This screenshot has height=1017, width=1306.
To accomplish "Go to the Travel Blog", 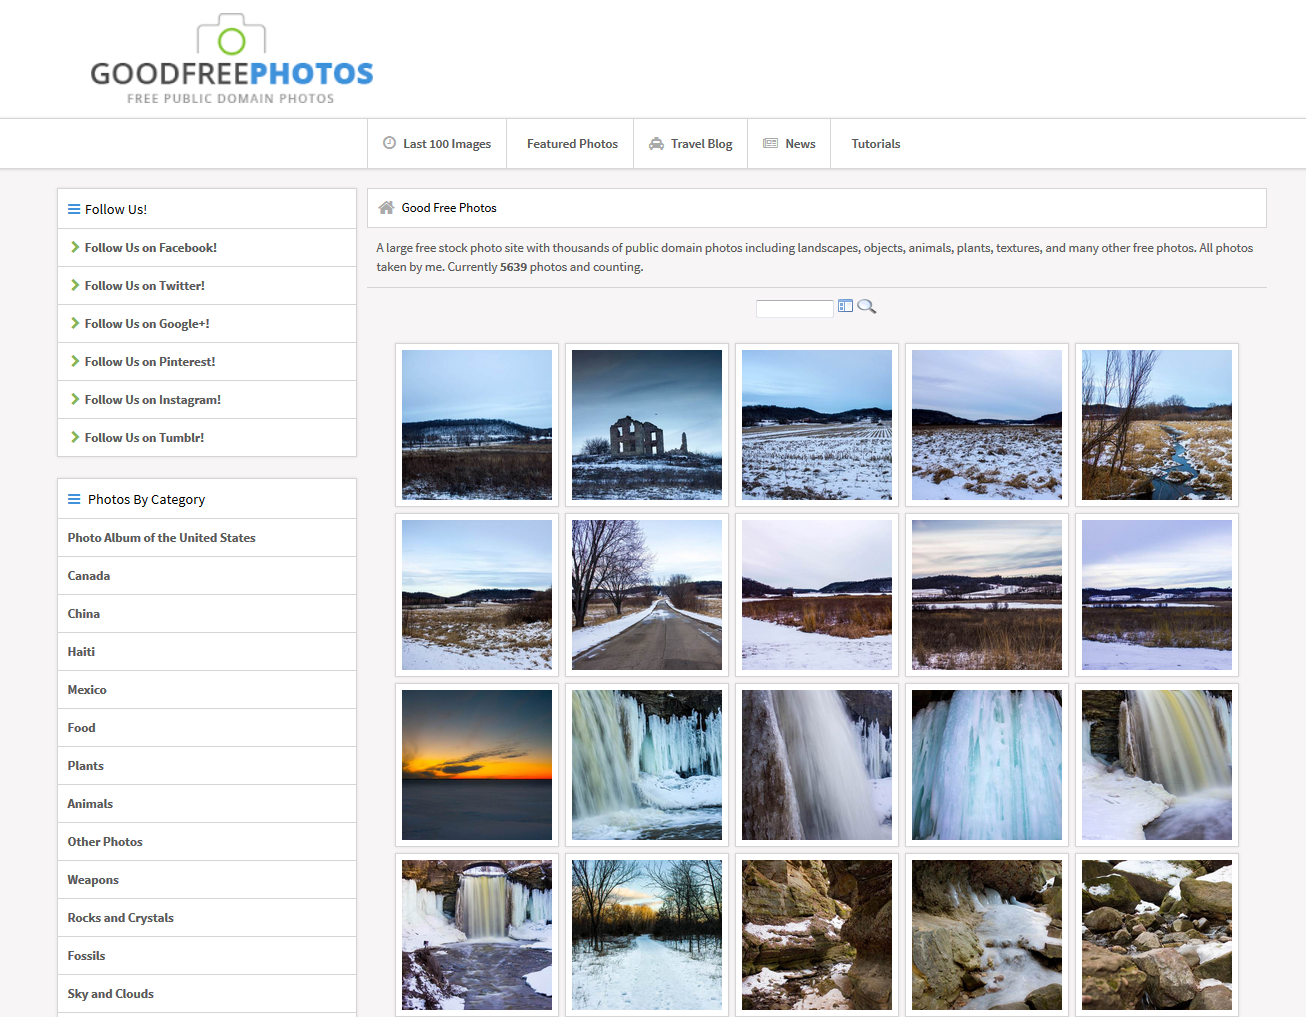I will [x=691, y=144].
